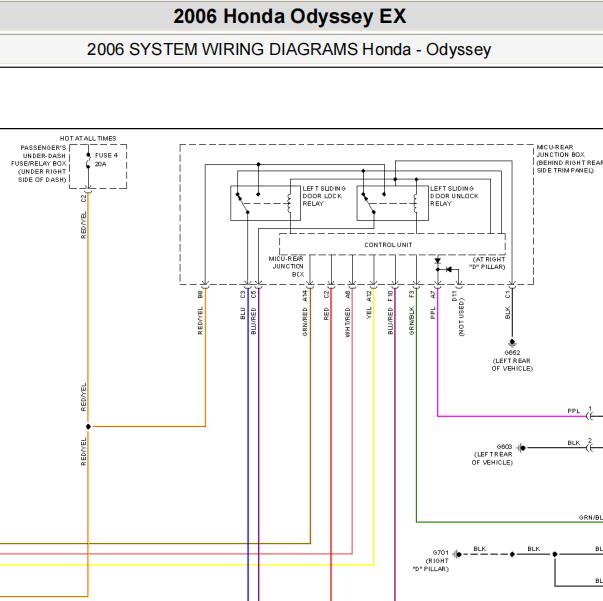Click the 'BLK' label near connector pin 2
The height and width of the screenshot is (601, 603).
(573, 443)
